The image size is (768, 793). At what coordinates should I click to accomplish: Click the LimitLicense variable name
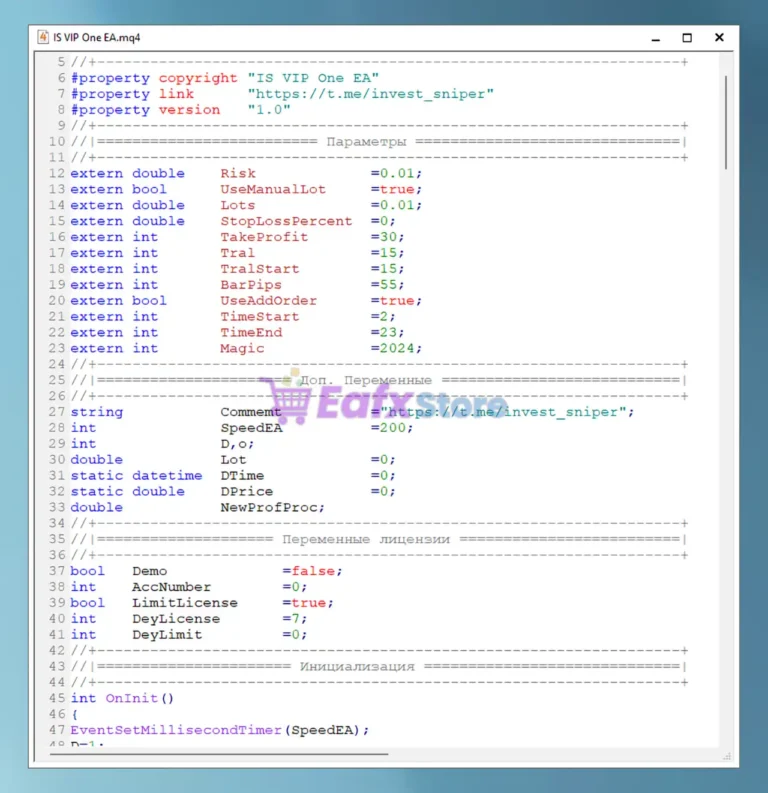coord(185,603)
